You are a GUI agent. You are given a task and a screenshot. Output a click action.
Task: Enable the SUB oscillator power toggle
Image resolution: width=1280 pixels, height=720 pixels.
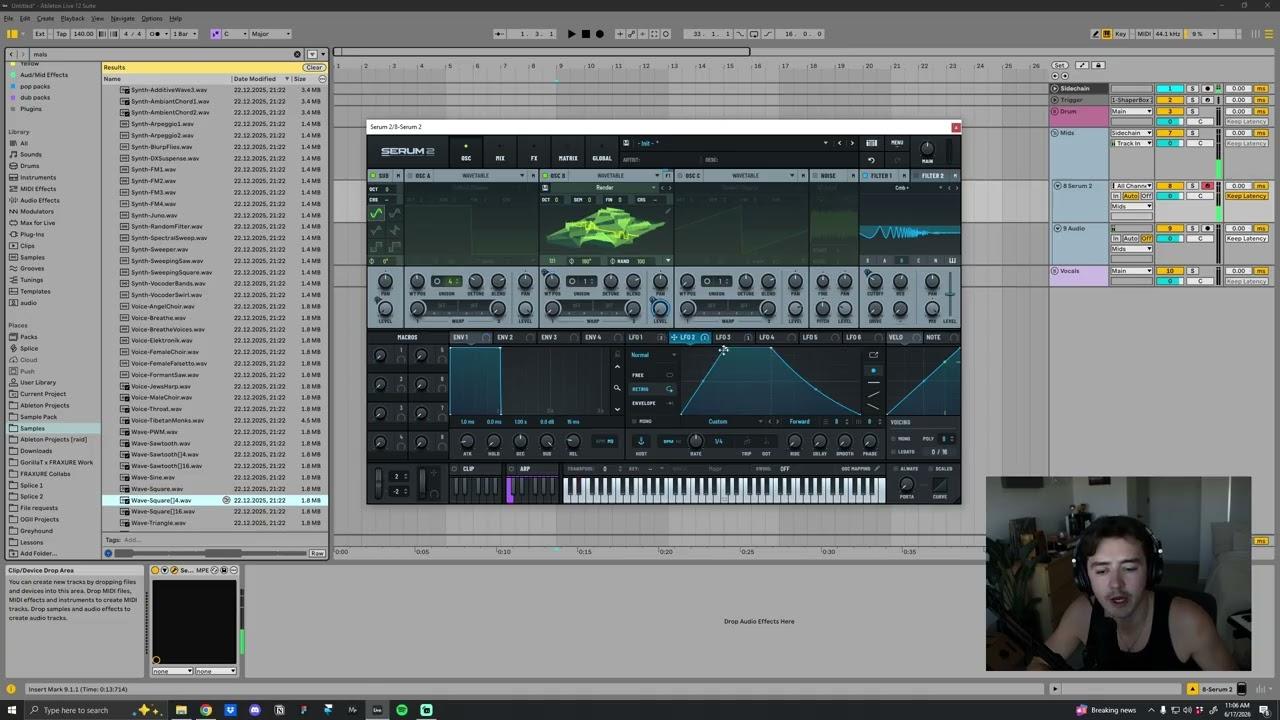(372, 176)
